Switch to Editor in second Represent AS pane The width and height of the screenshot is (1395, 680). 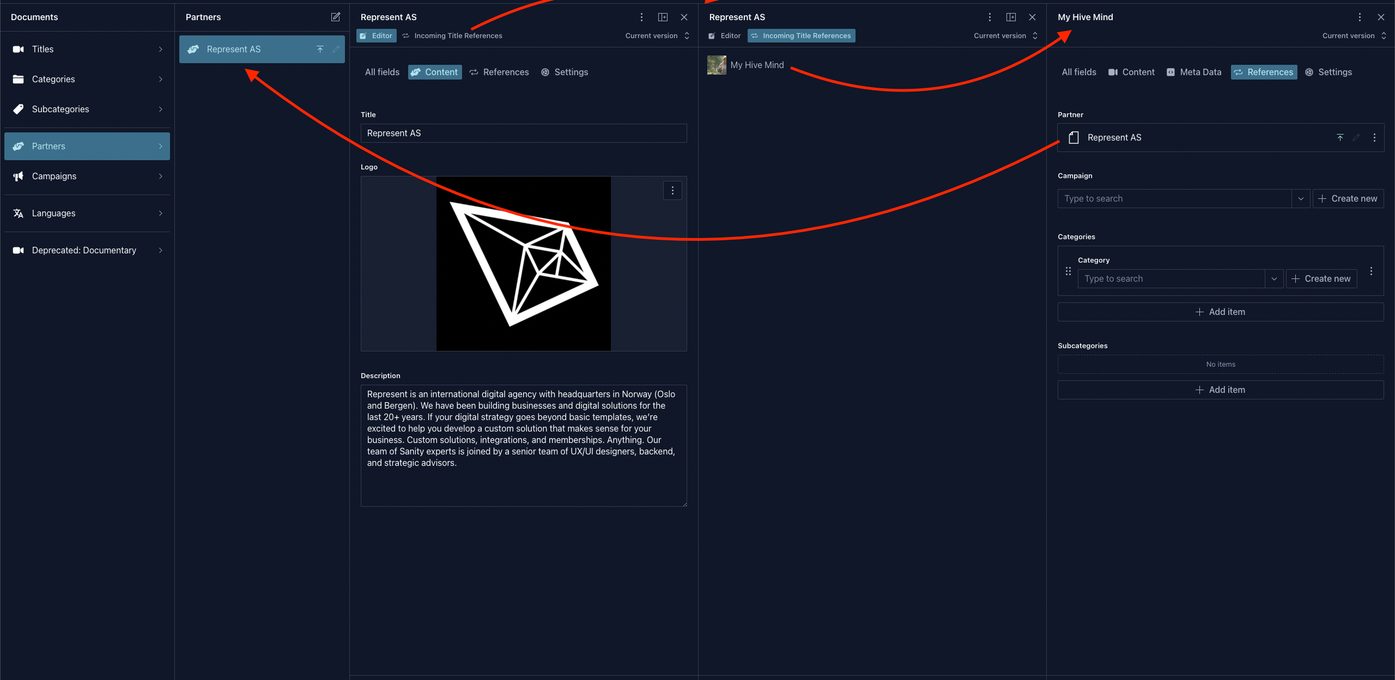[x=725, y=36]
